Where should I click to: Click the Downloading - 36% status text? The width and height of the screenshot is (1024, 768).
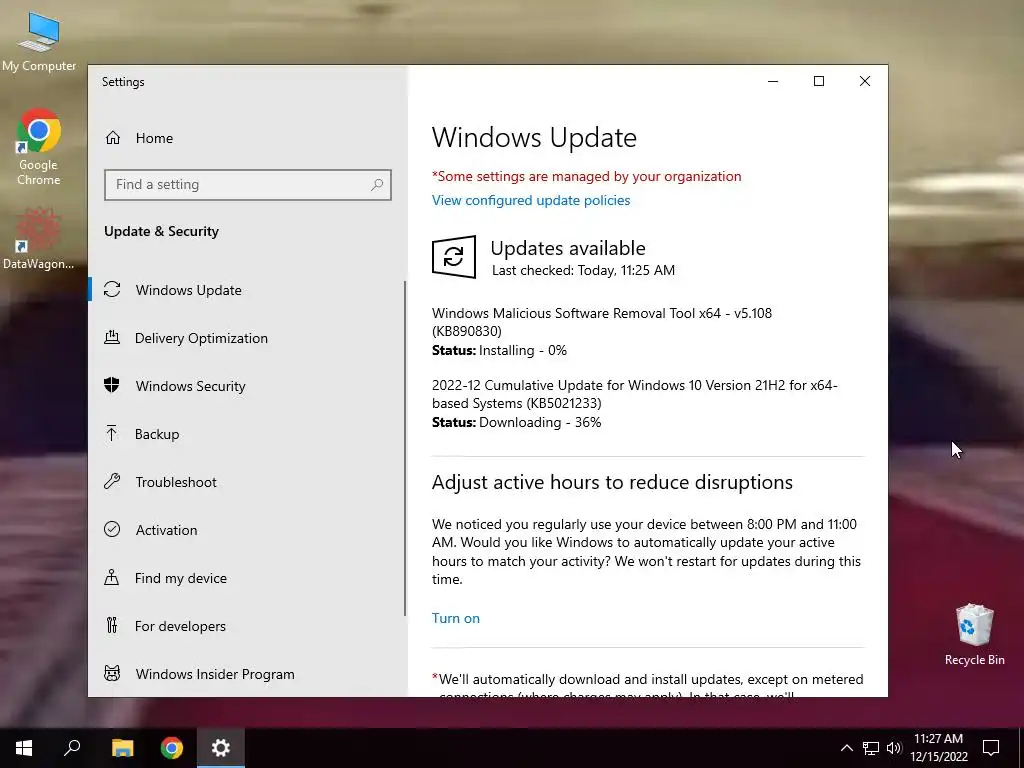517,423
